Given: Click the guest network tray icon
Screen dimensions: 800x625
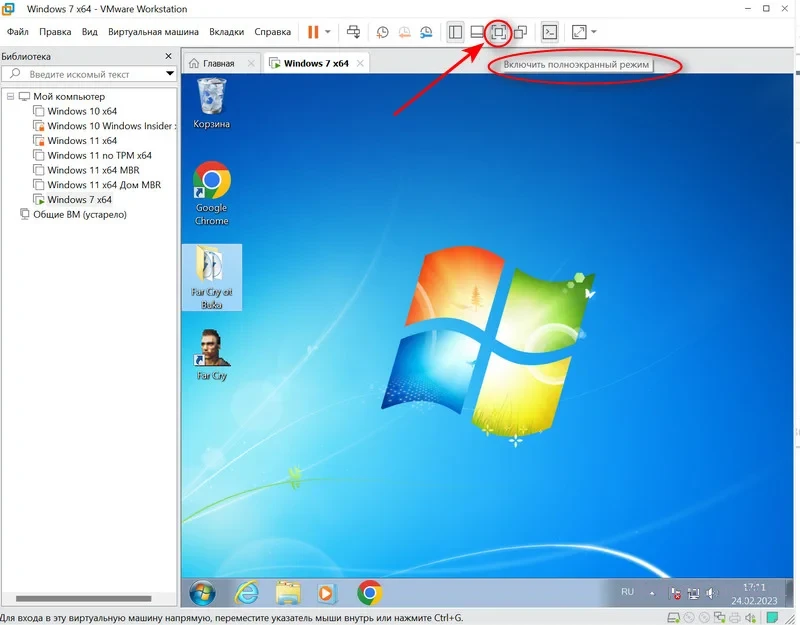Looking at the screenshot, I should click(693, 593).
